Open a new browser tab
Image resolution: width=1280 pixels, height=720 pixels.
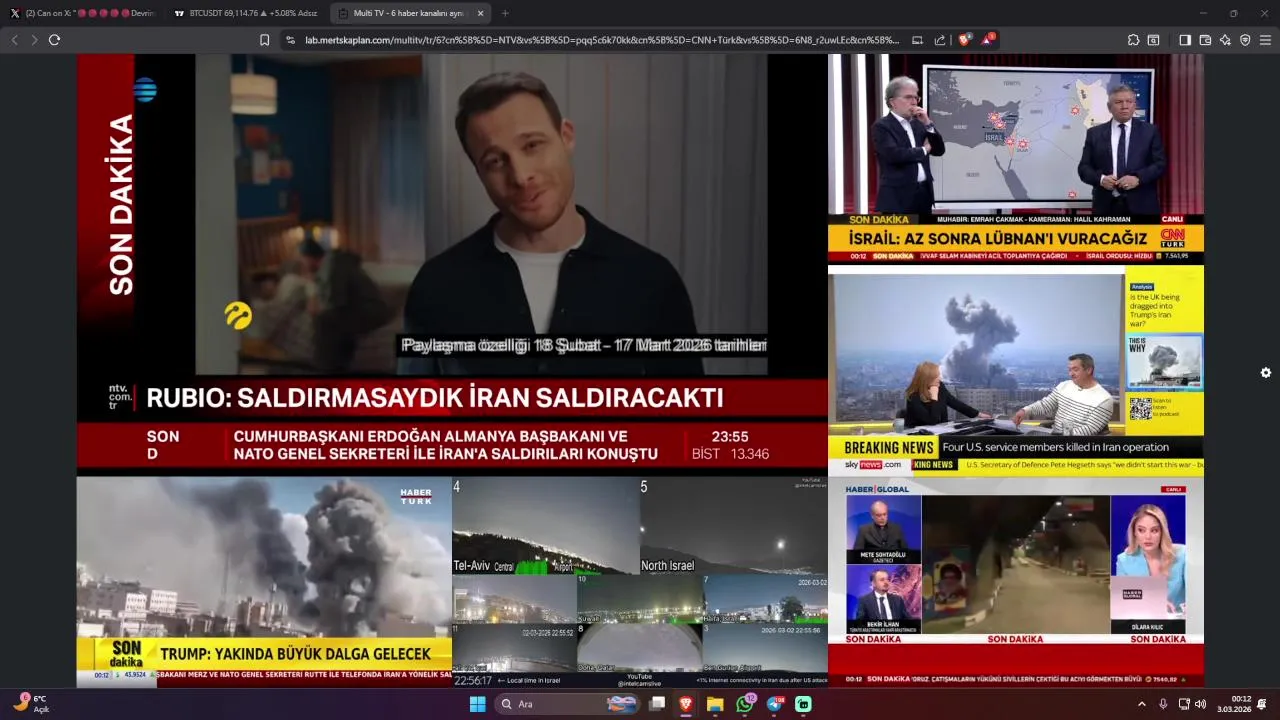505,13
